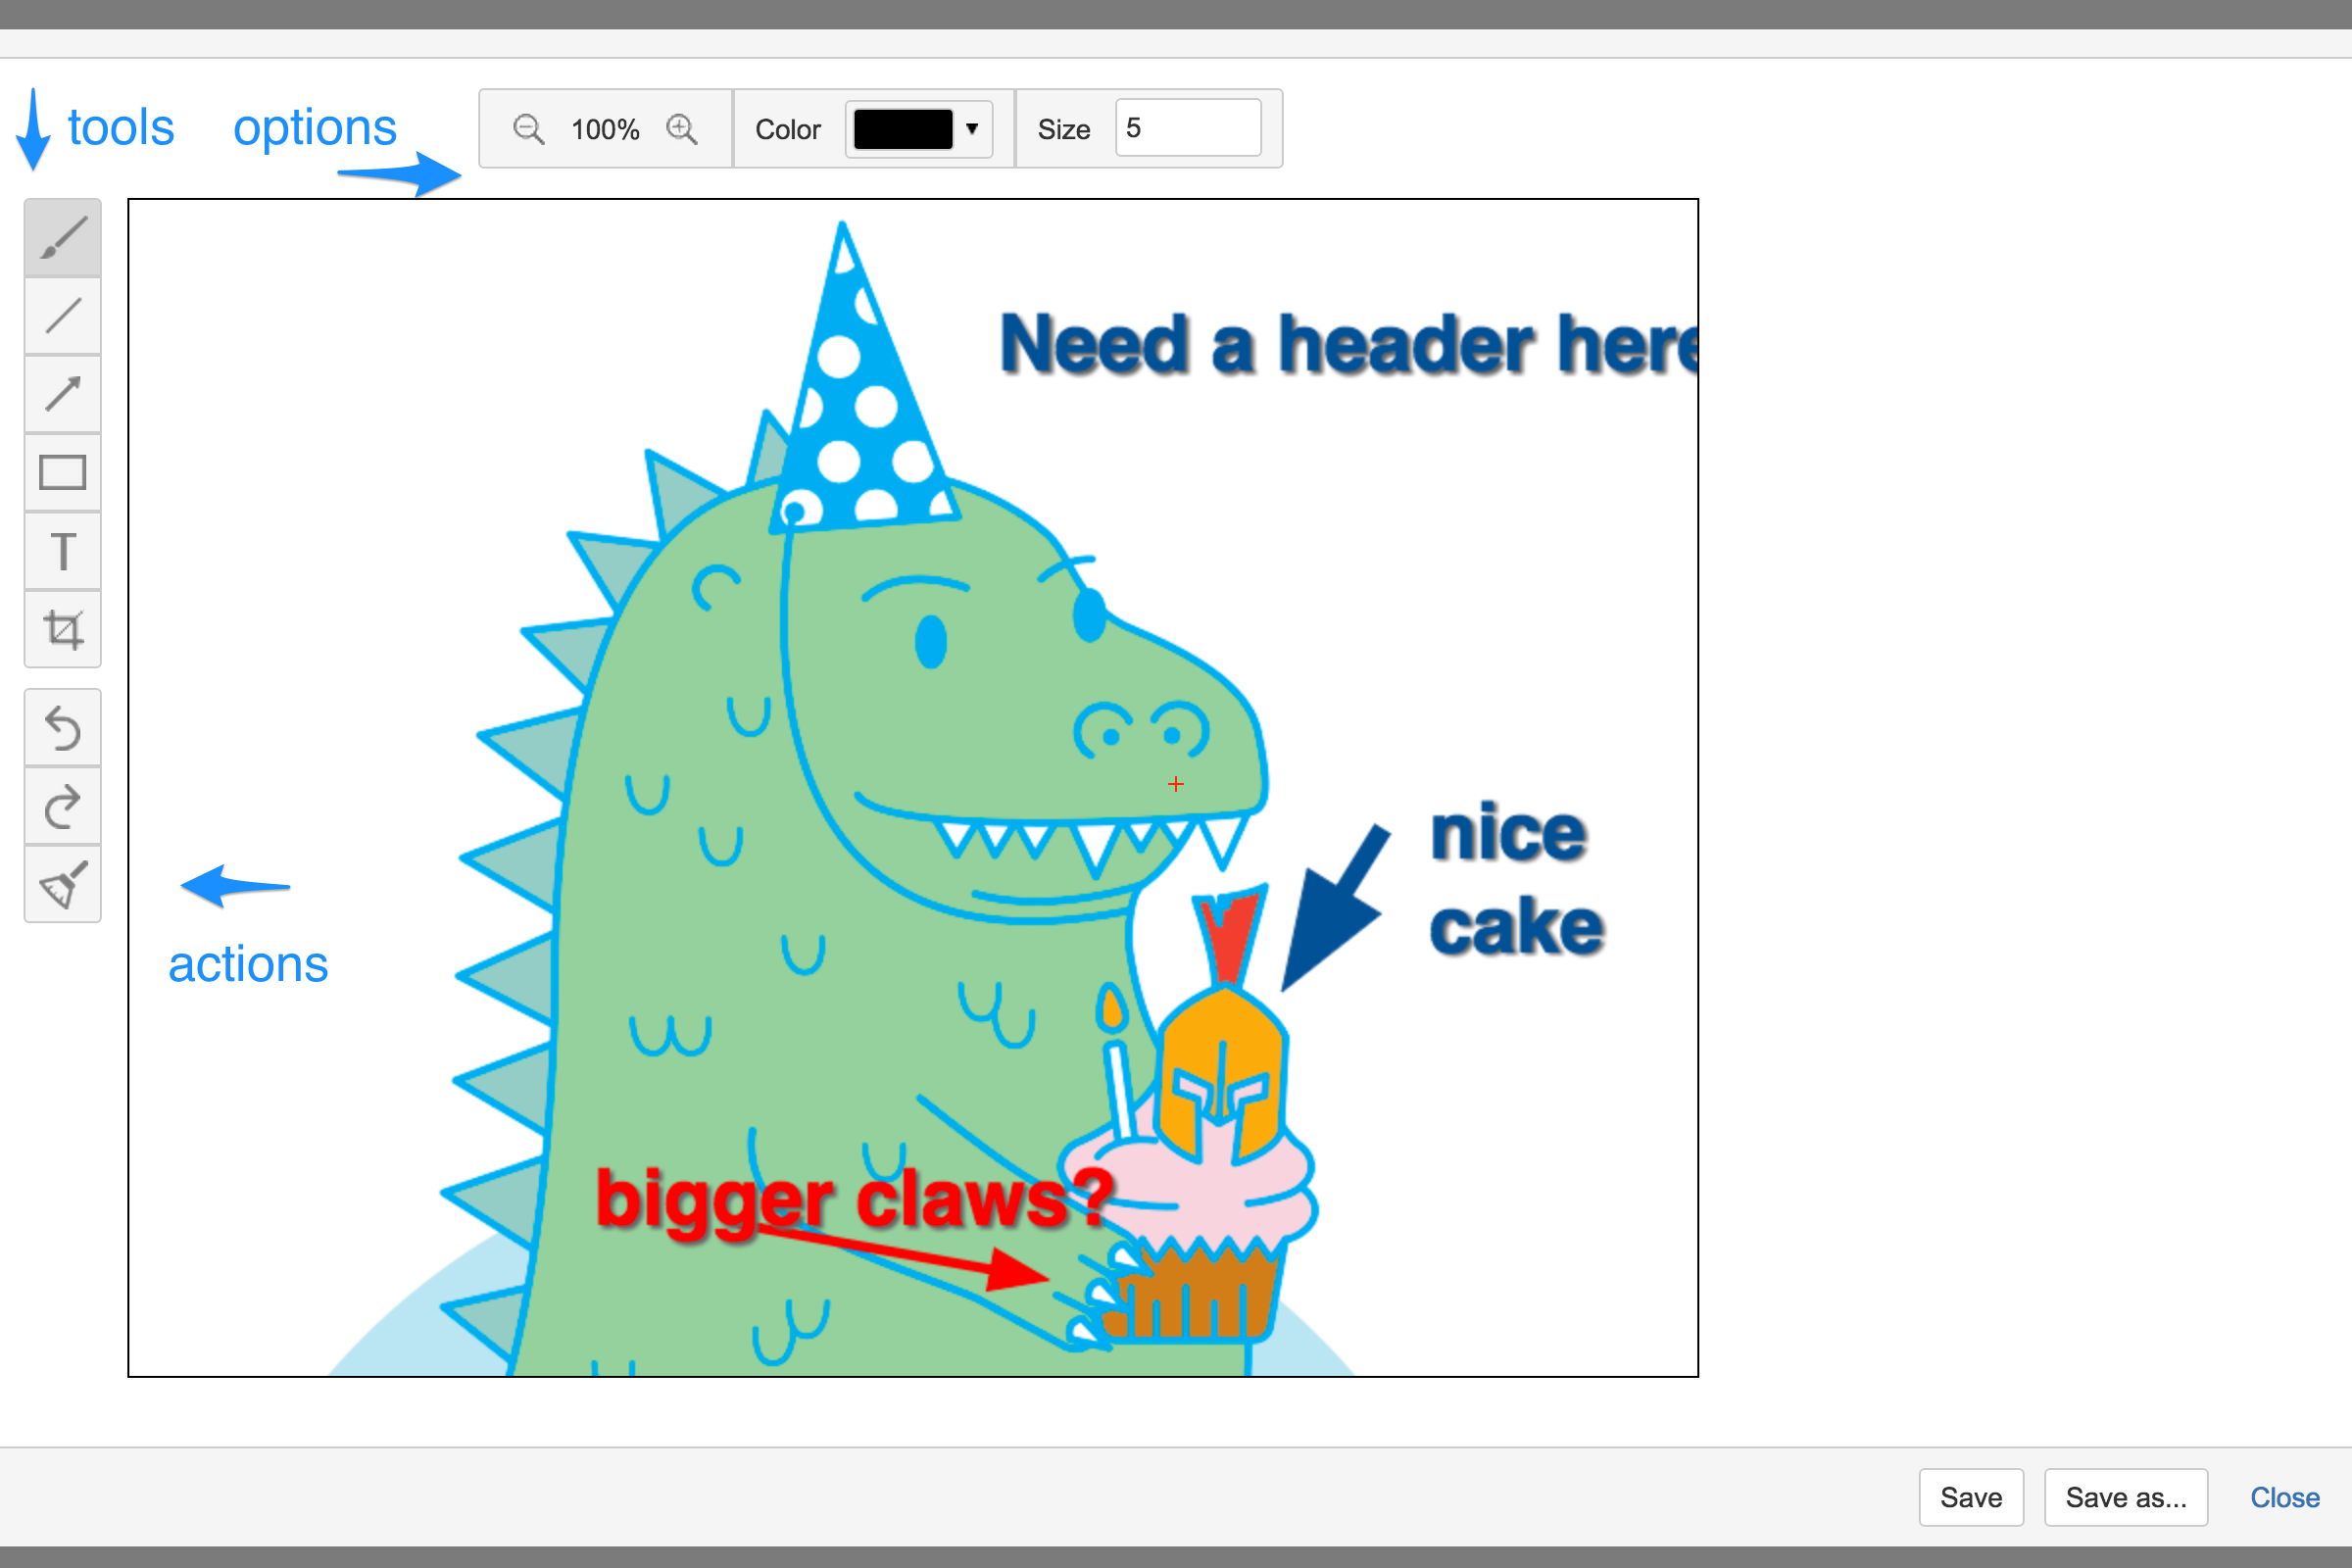Select the Crop tool
Image resolution: width=2352 pixels, height=1568 pixels.
pos(62,629)
